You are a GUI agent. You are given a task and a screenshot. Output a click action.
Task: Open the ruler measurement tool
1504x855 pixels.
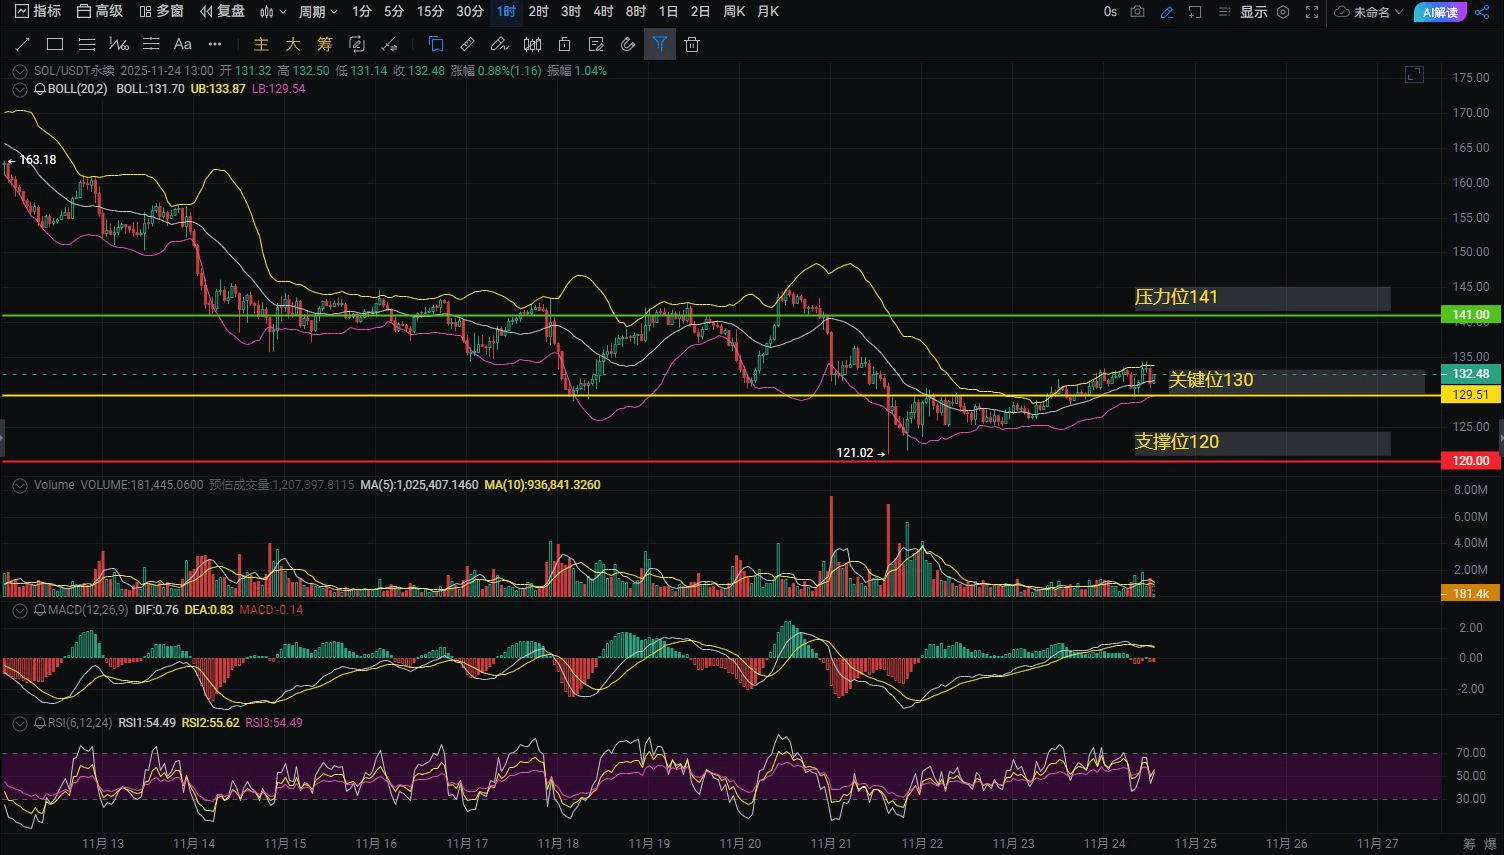coord(467,44)
